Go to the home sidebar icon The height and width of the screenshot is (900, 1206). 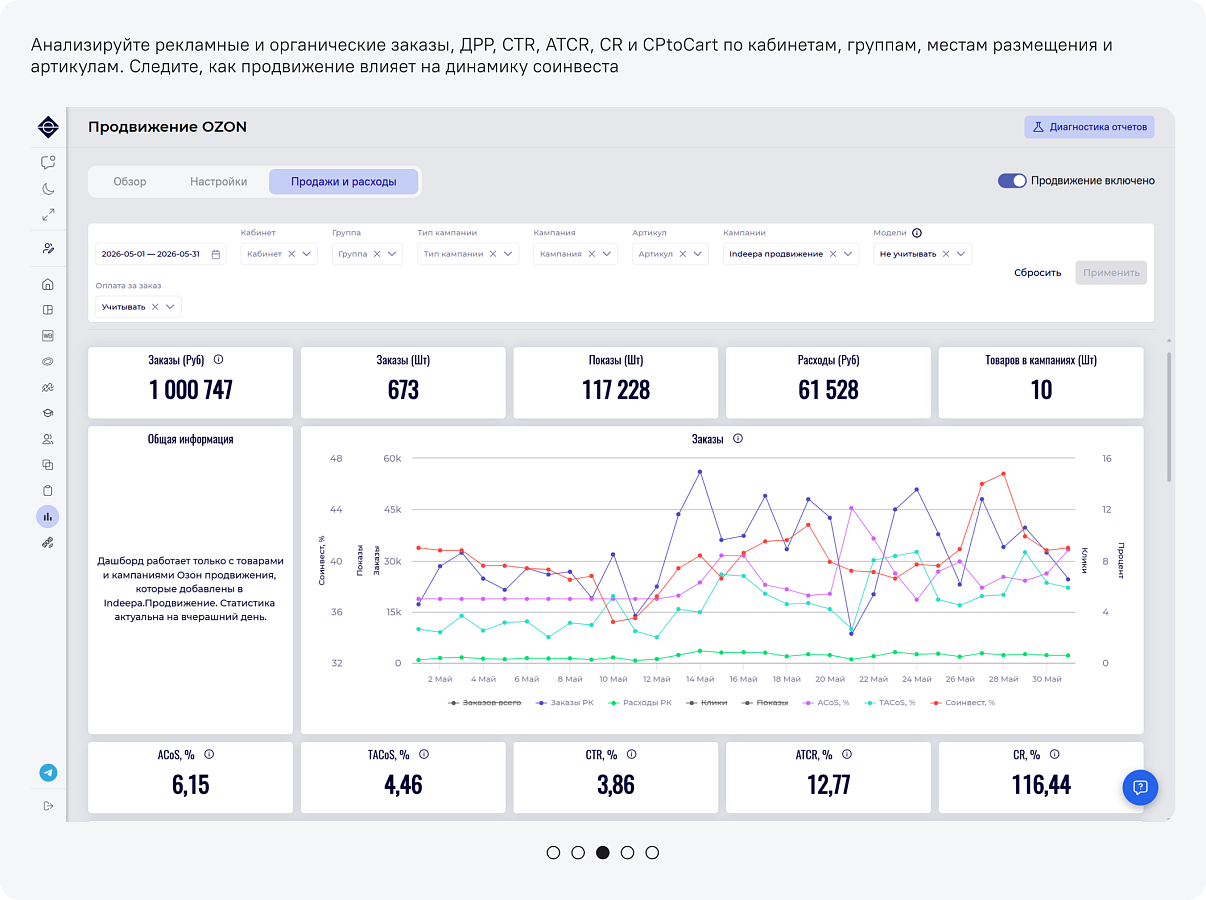(48, 284)
